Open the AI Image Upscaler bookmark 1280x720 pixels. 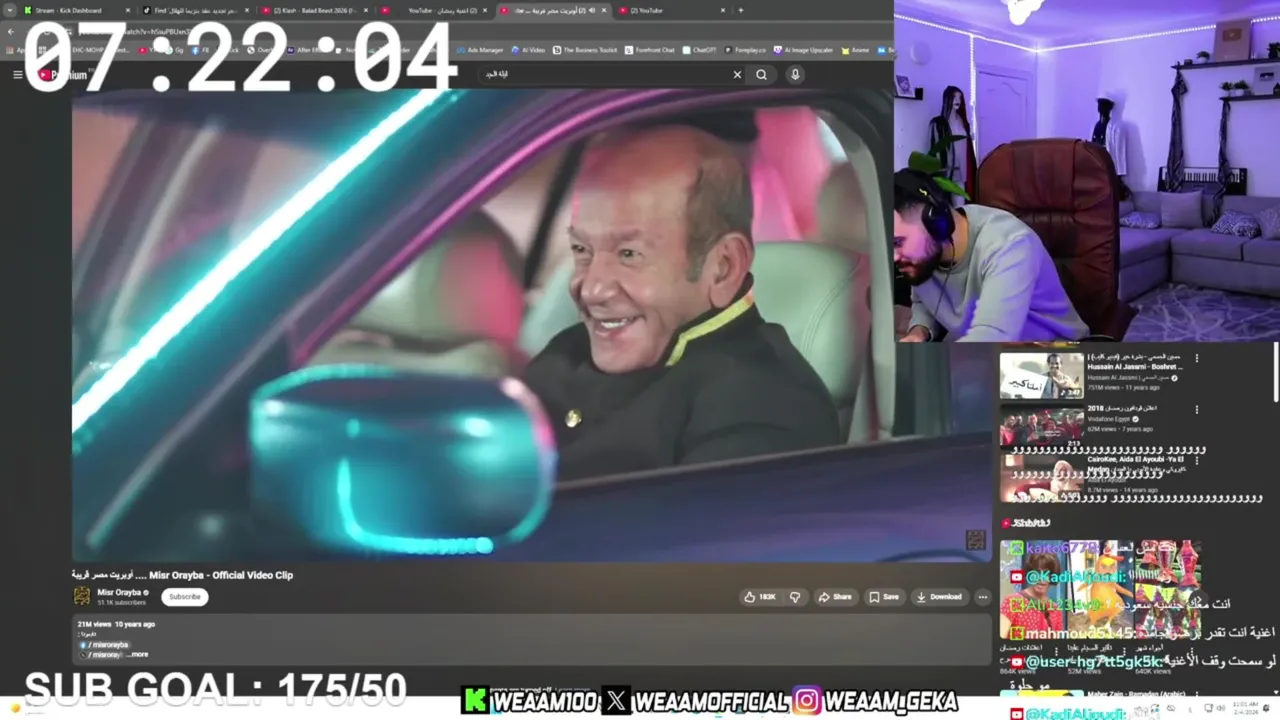click(804, 49)
